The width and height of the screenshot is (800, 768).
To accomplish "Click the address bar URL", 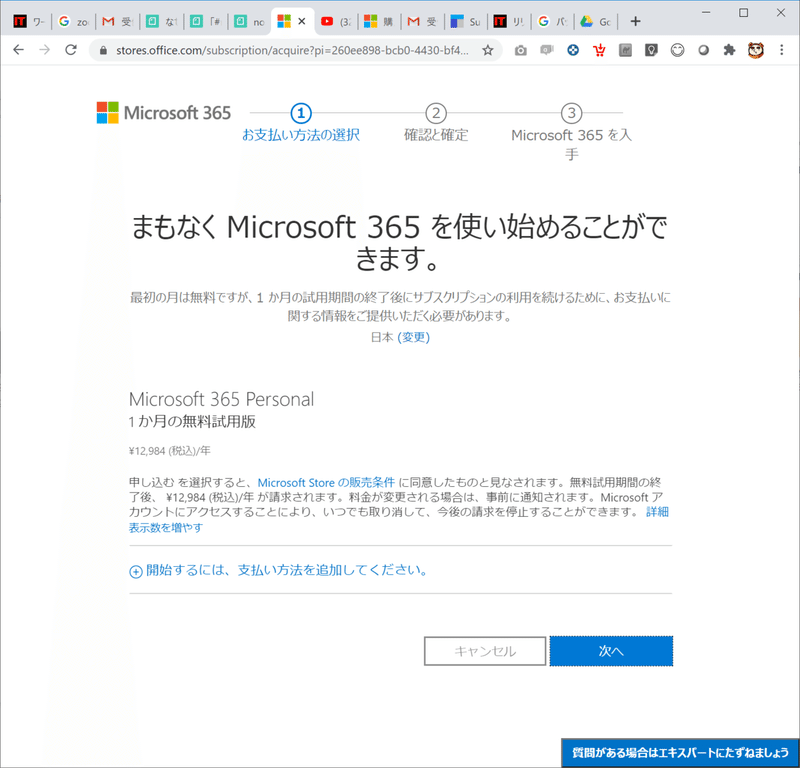I will 292,50.
